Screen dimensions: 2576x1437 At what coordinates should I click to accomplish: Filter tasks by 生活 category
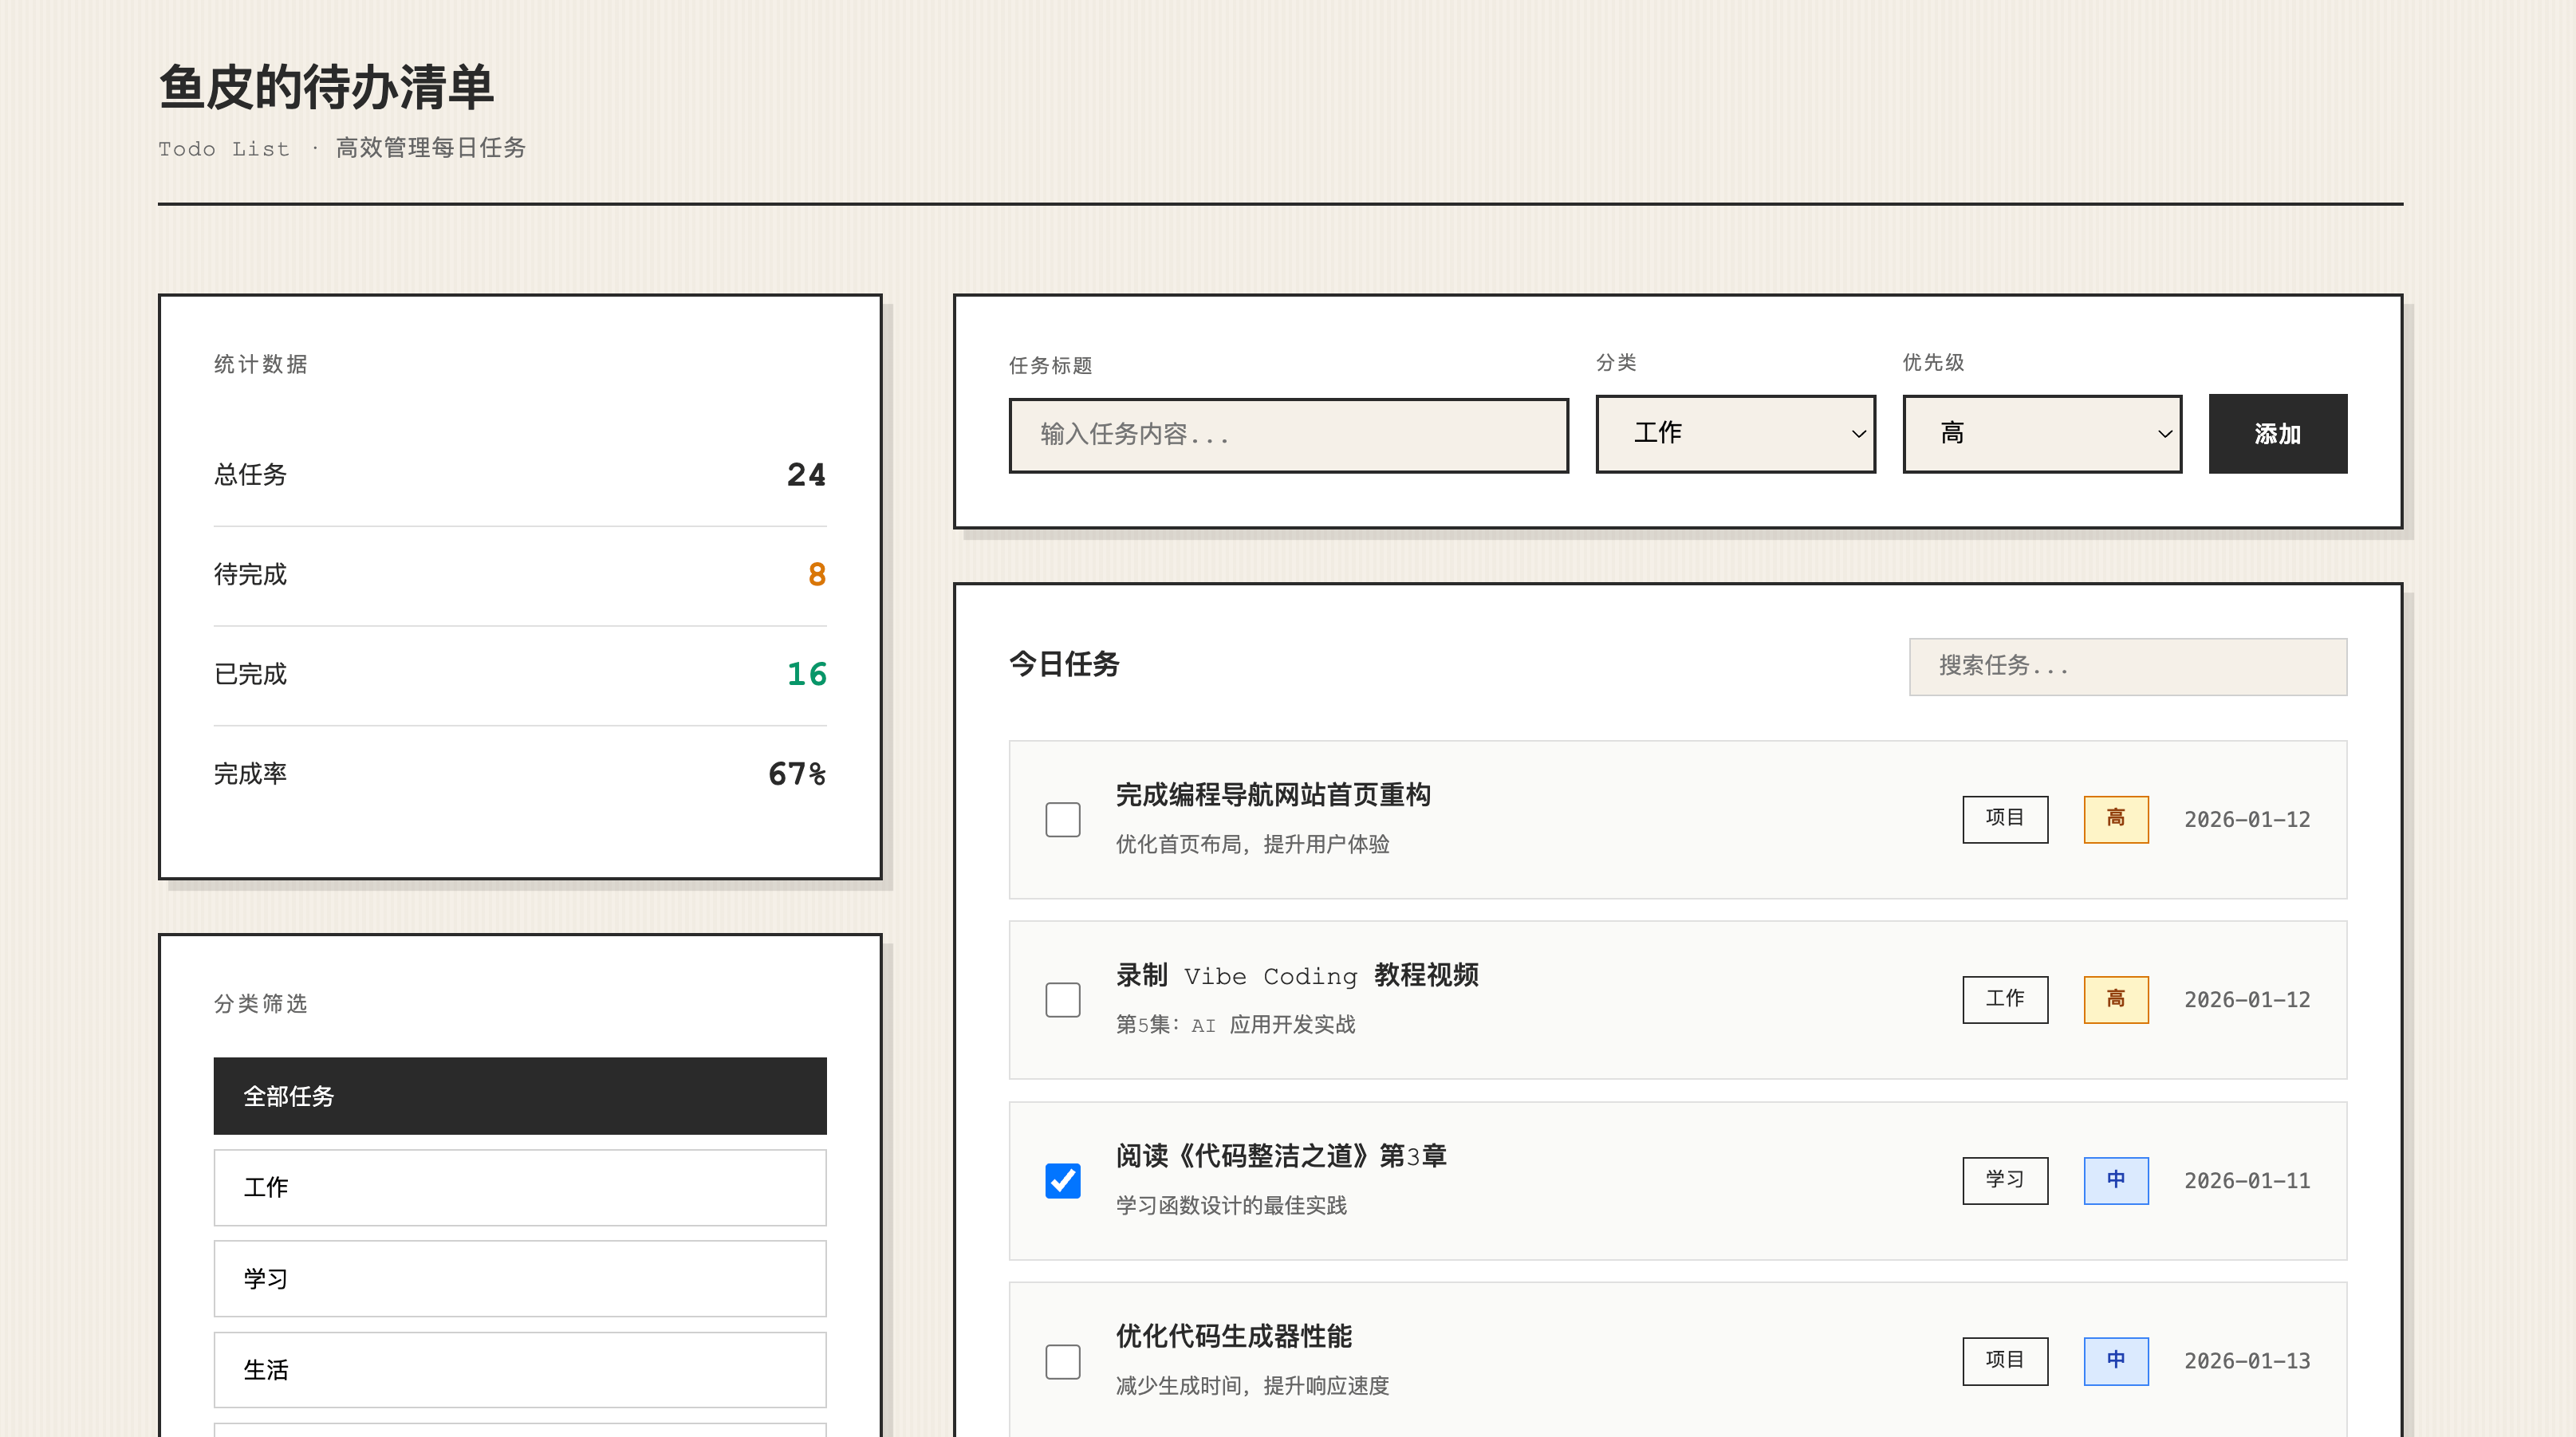tap(520, 1369)
